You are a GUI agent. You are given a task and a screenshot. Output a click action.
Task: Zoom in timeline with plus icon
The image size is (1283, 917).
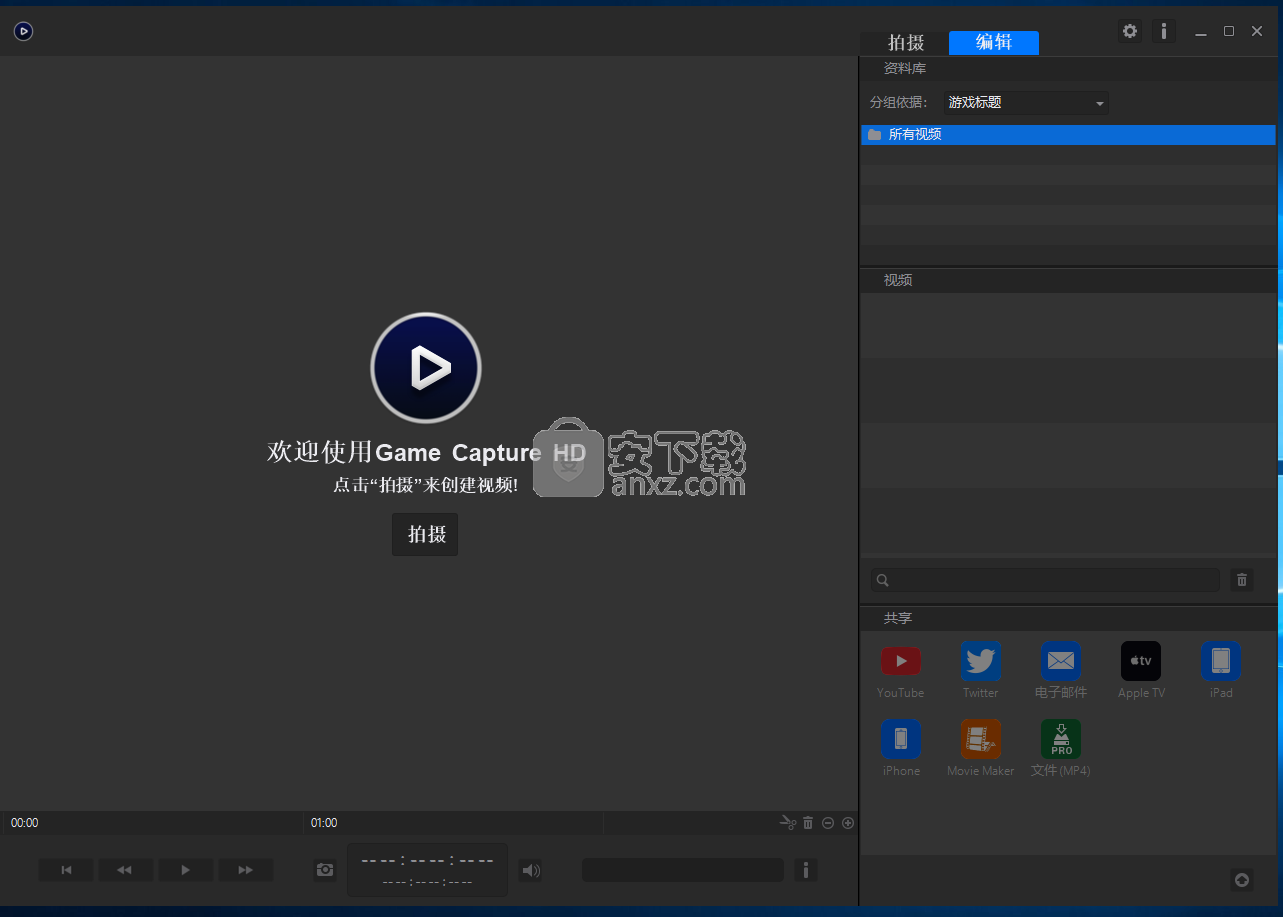point(848,823)
